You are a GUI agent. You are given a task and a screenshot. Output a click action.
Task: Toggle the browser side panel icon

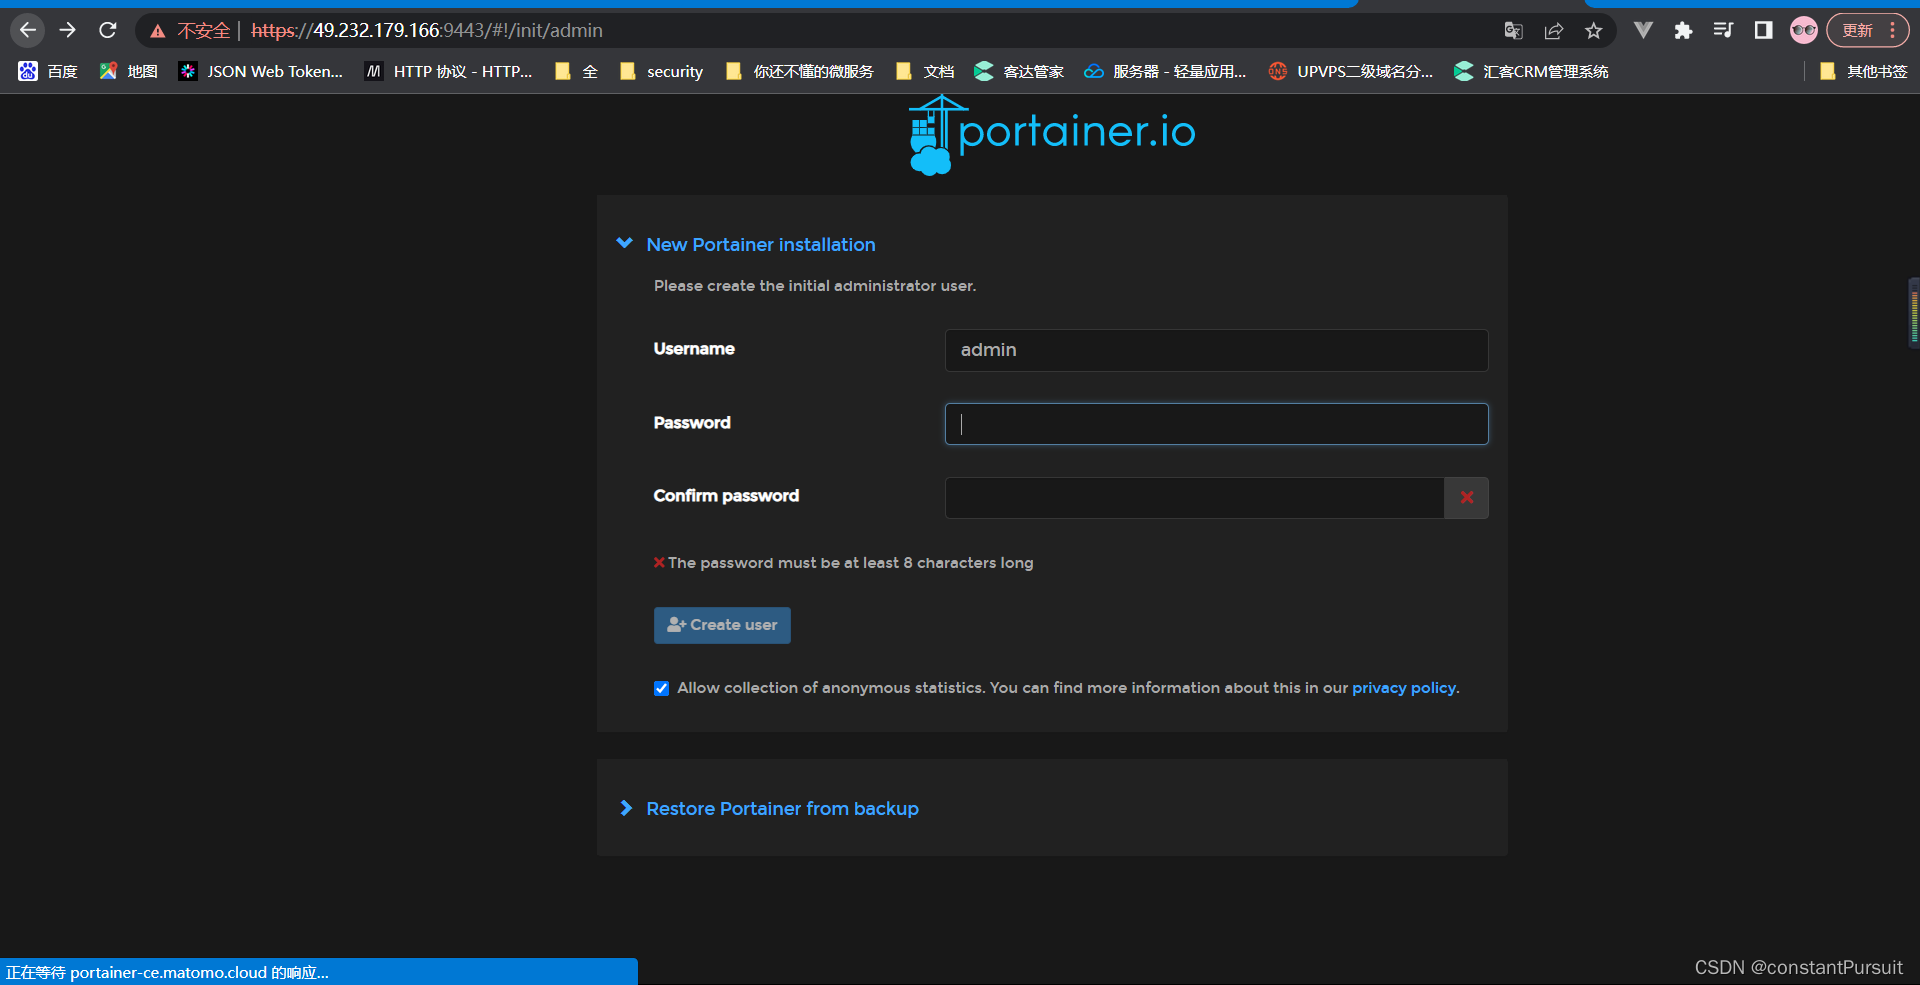(1763, 31)
